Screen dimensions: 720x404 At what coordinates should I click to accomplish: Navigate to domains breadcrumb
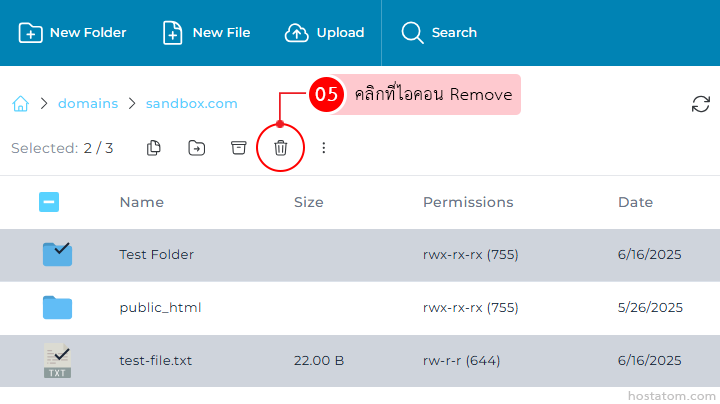pos(88,103)
